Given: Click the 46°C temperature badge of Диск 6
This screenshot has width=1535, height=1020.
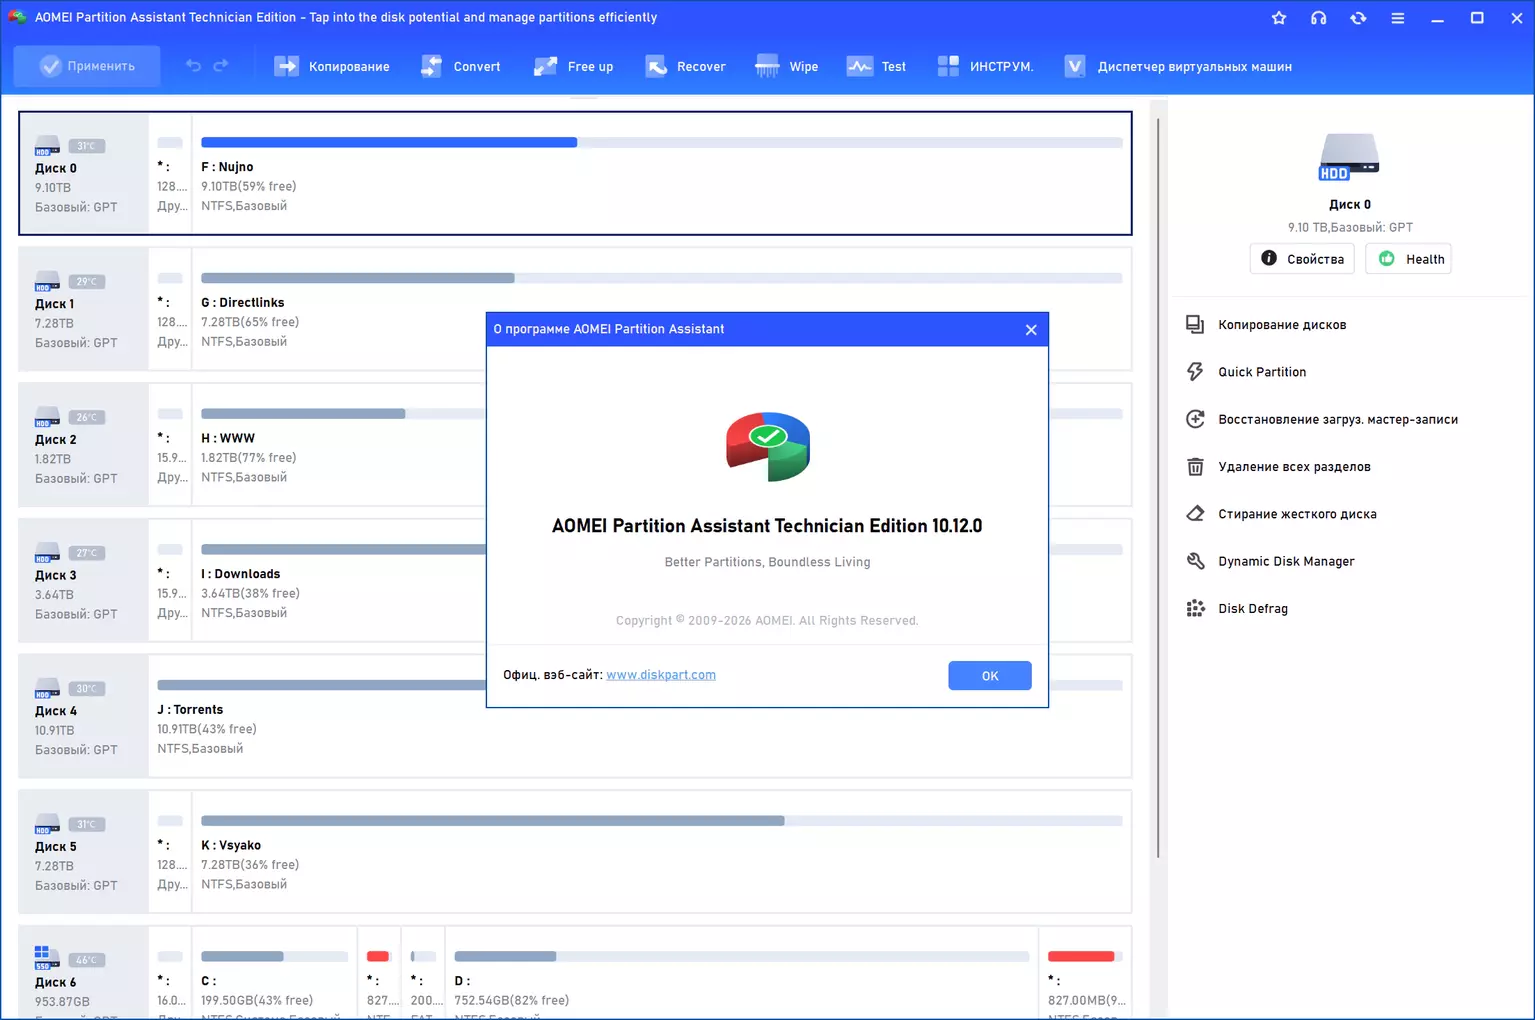Looking at the screenshot, I should pos(87,960).
